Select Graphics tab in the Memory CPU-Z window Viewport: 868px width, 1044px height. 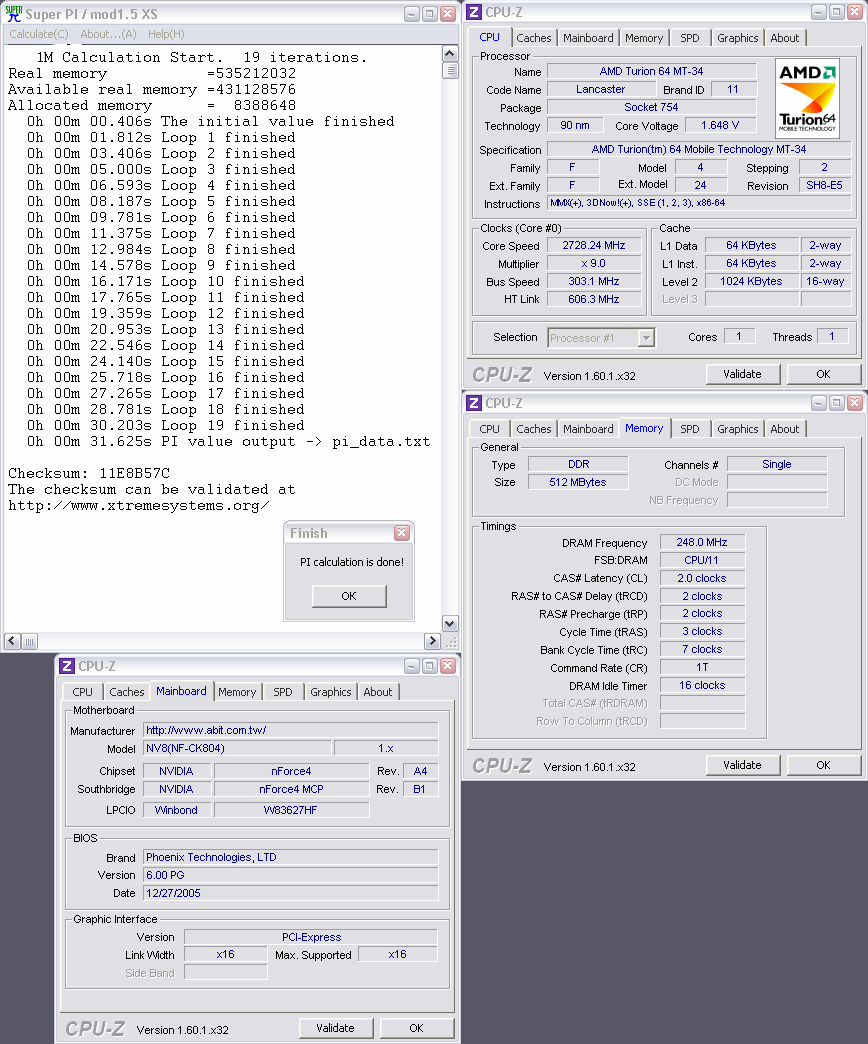click(737, 429)
